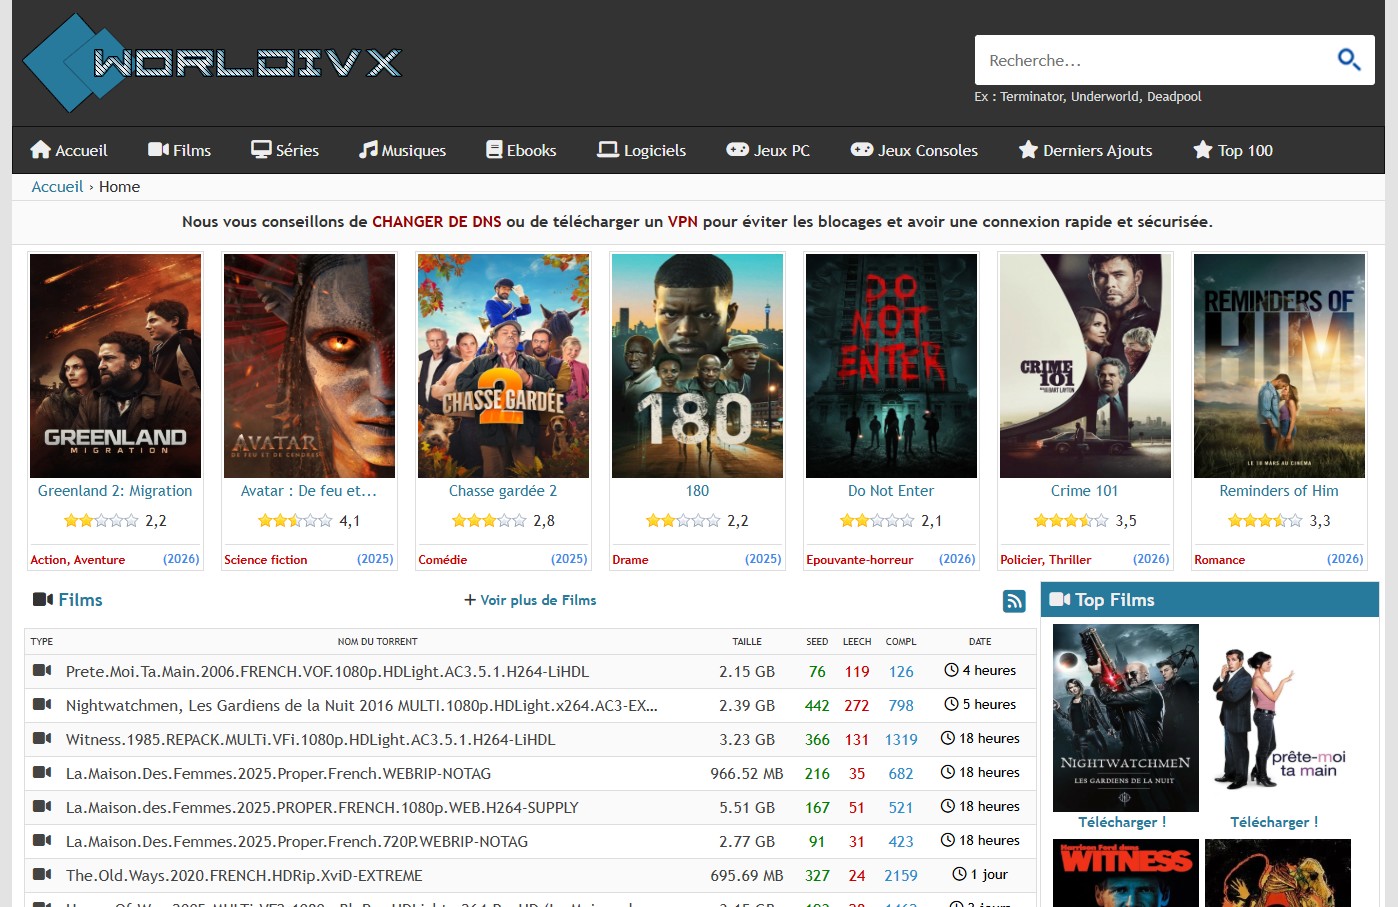This screenshot has width=1398, height=907.
Task: Click the laptop icon beside Logiciels
Action: [608, 150]
